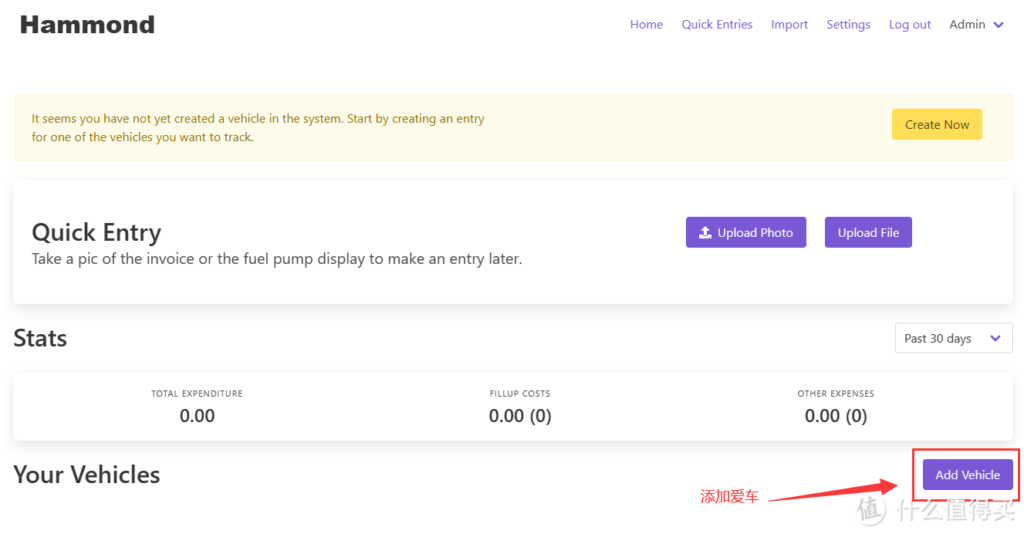This screenshot has width=1024, height=534.
Task: Click the Upload File button
Action: (x=868, y=233)
